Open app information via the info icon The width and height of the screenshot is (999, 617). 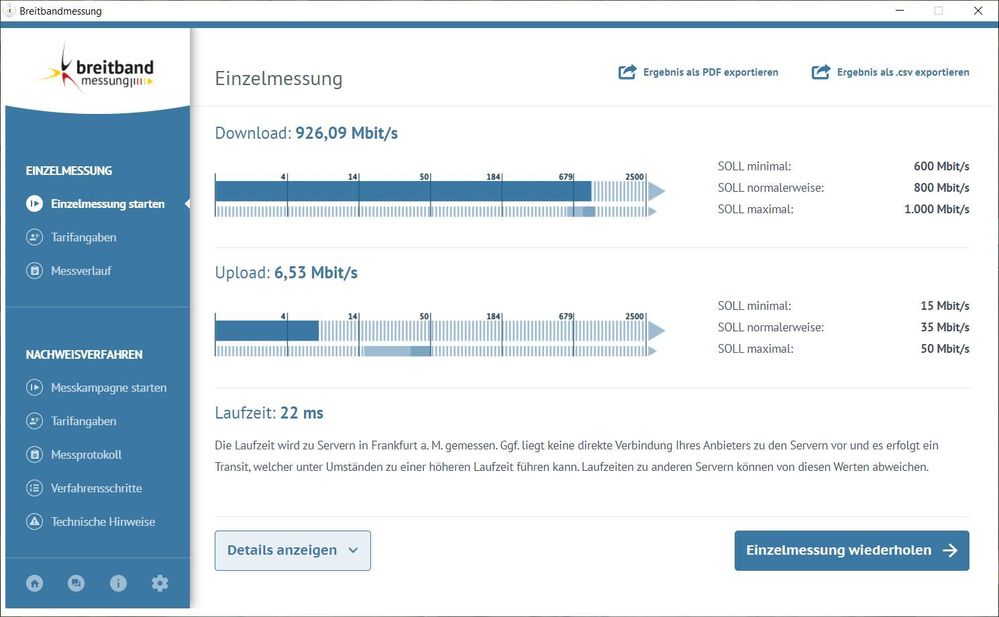(118, 583)
